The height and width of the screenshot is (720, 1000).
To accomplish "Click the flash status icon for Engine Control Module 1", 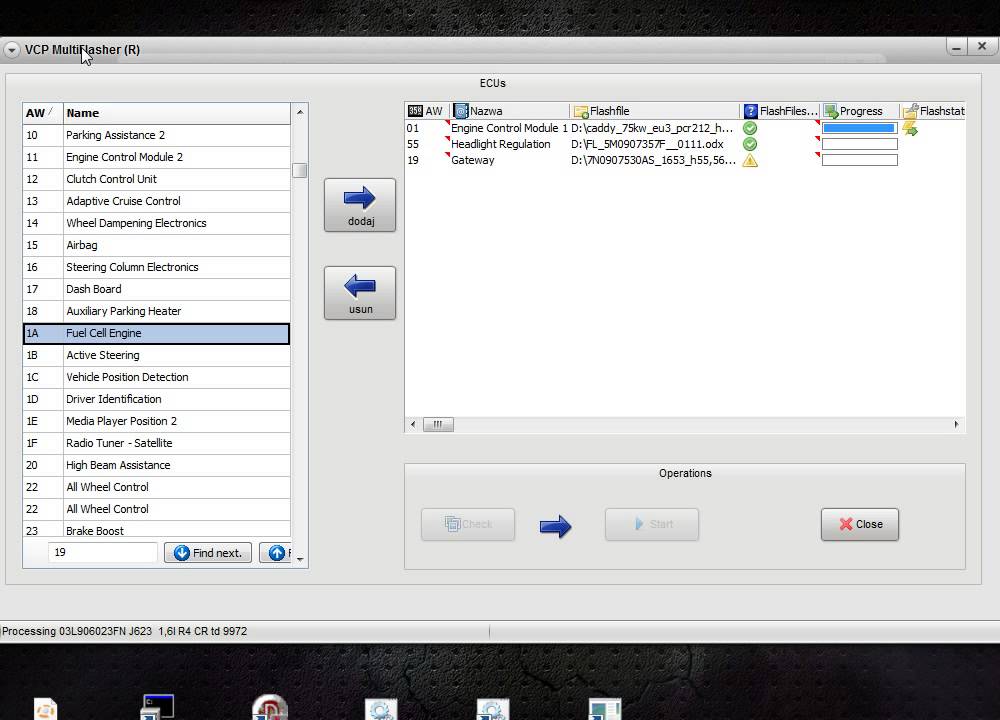I will point(910,129).
